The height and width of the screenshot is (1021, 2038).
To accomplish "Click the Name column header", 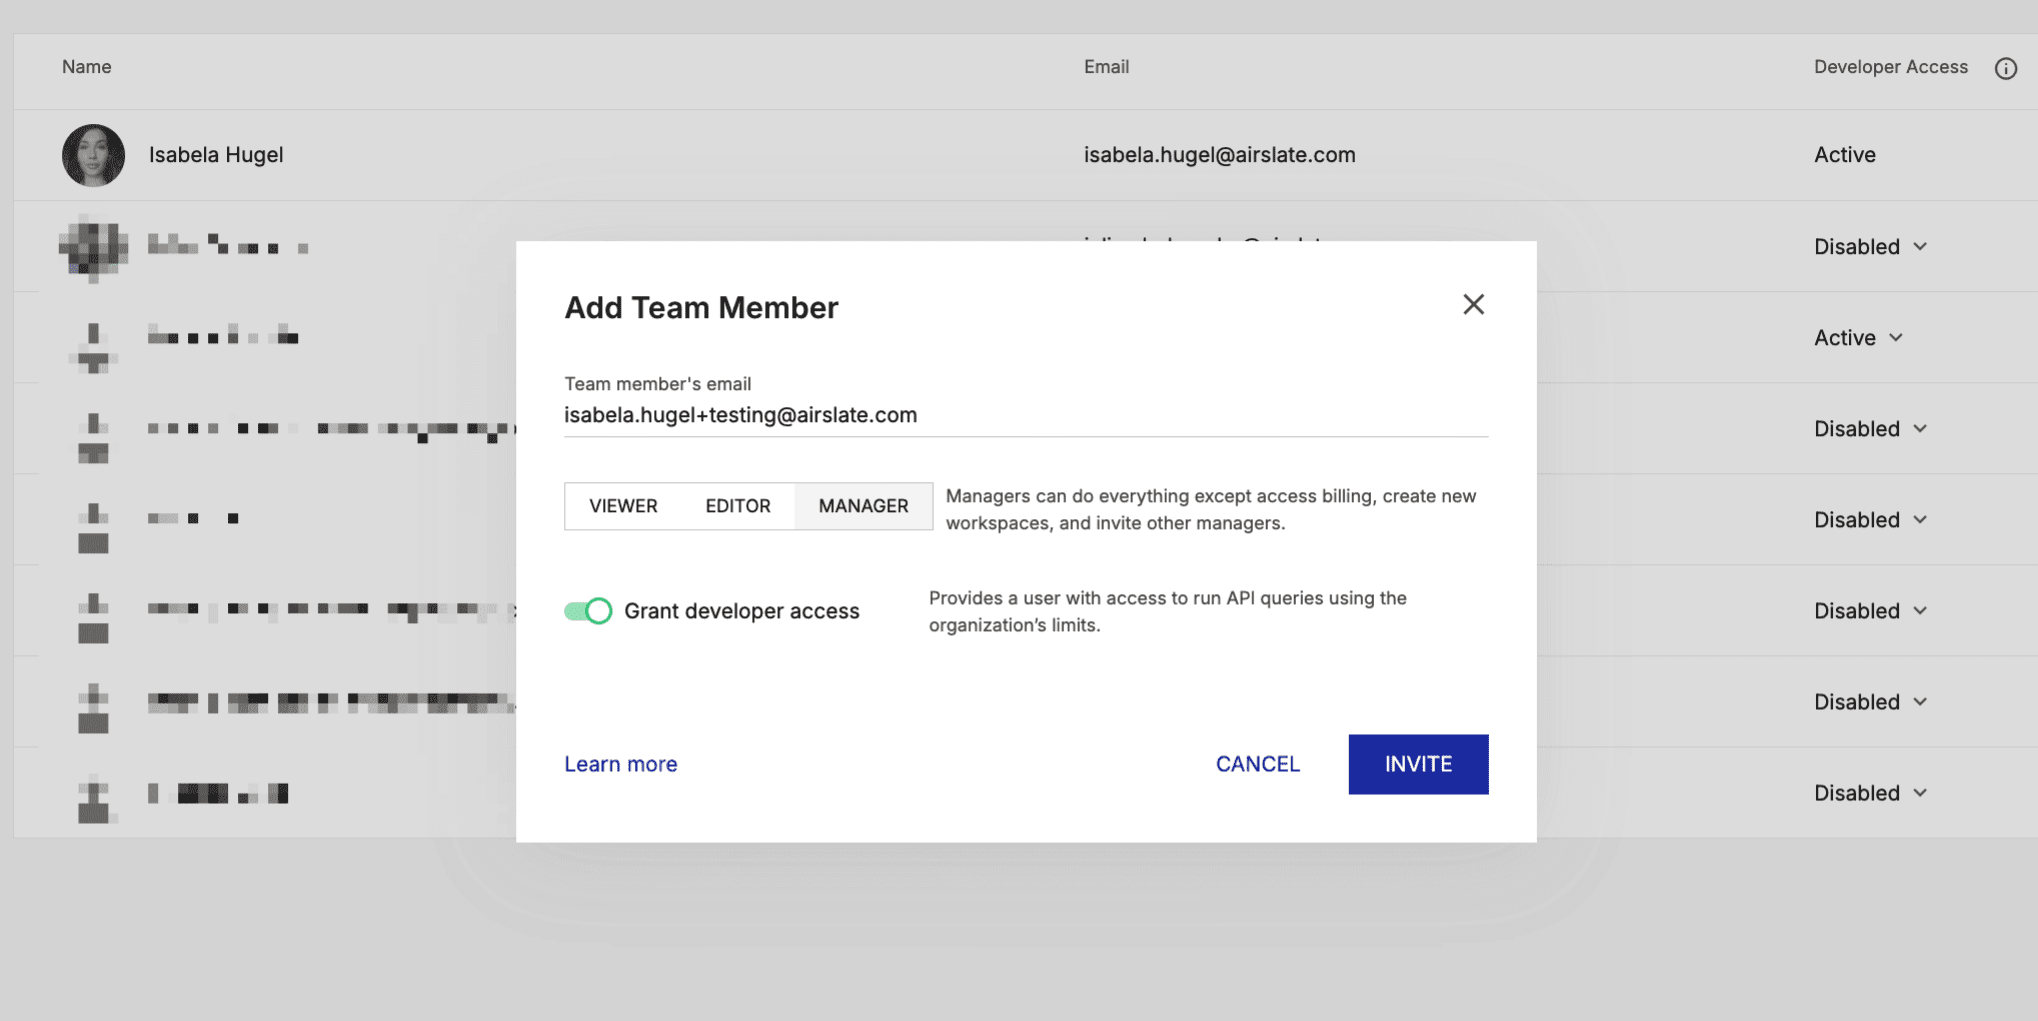I will pyautogui.click(x=87, y=67).
